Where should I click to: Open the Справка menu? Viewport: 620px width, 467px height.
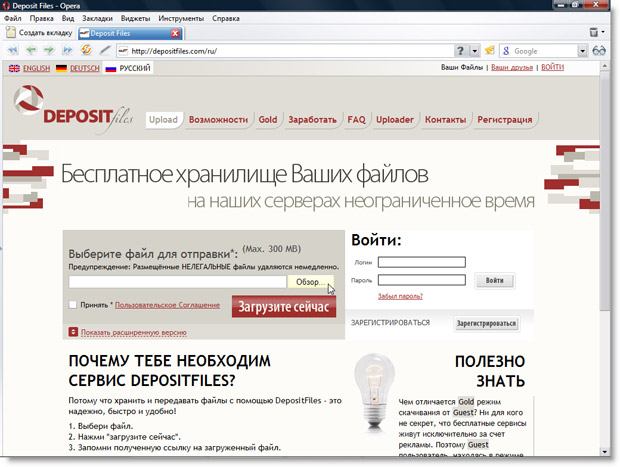point(226,18)
